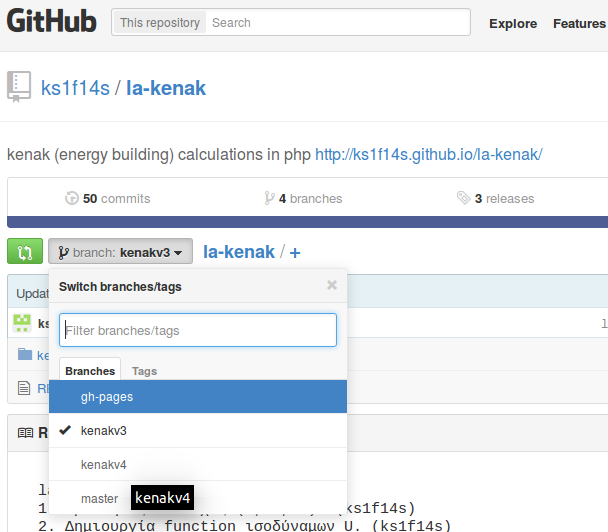
Task: Click the Filter branches/tags input field
Action: pos(198,330)
